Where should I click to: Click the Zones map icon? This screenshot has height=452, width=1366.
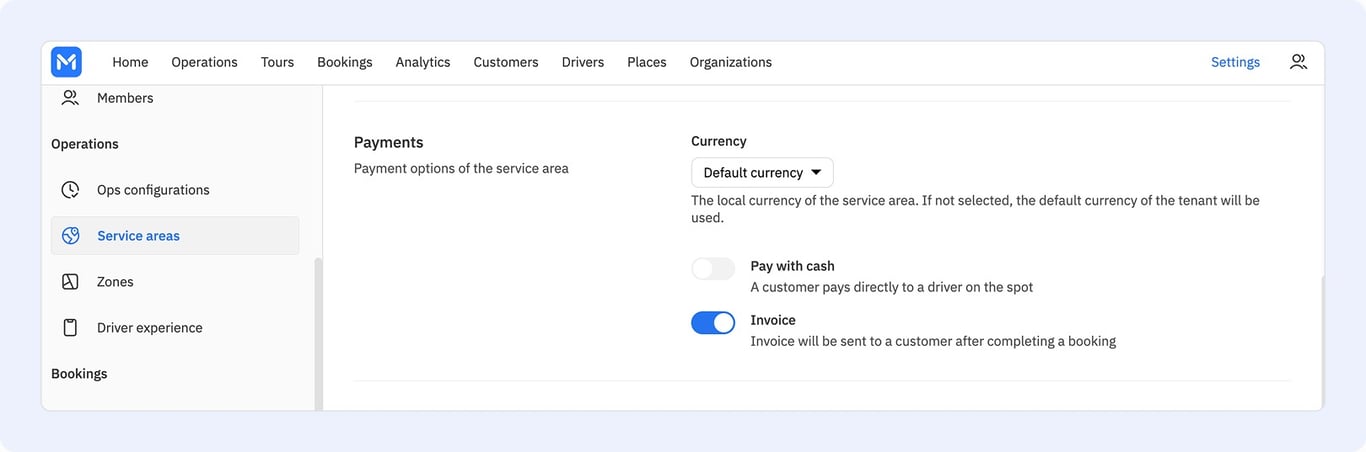point(70,282)
